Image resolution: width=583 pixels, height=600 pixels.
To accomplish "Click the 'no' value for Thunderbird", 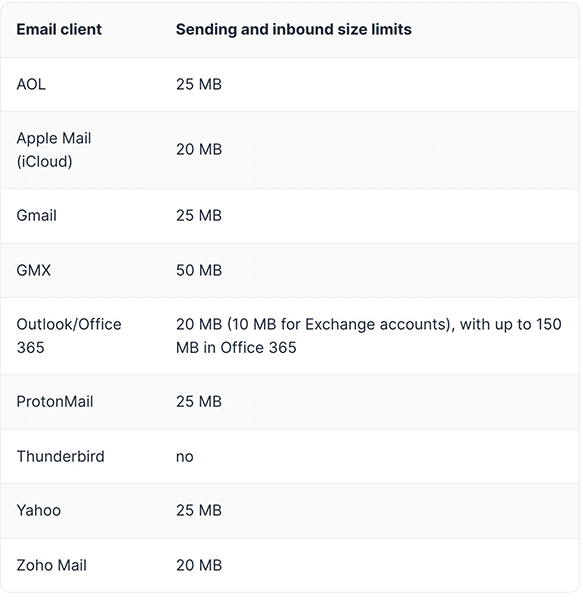I will 184,457.
